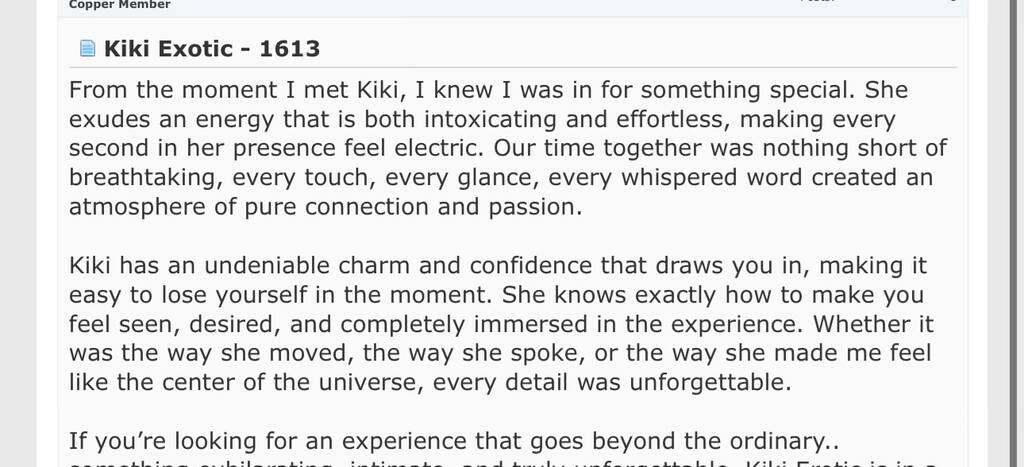
Task: Click the sentence starting 'She knows exactly how'
Action: [712, 295]
